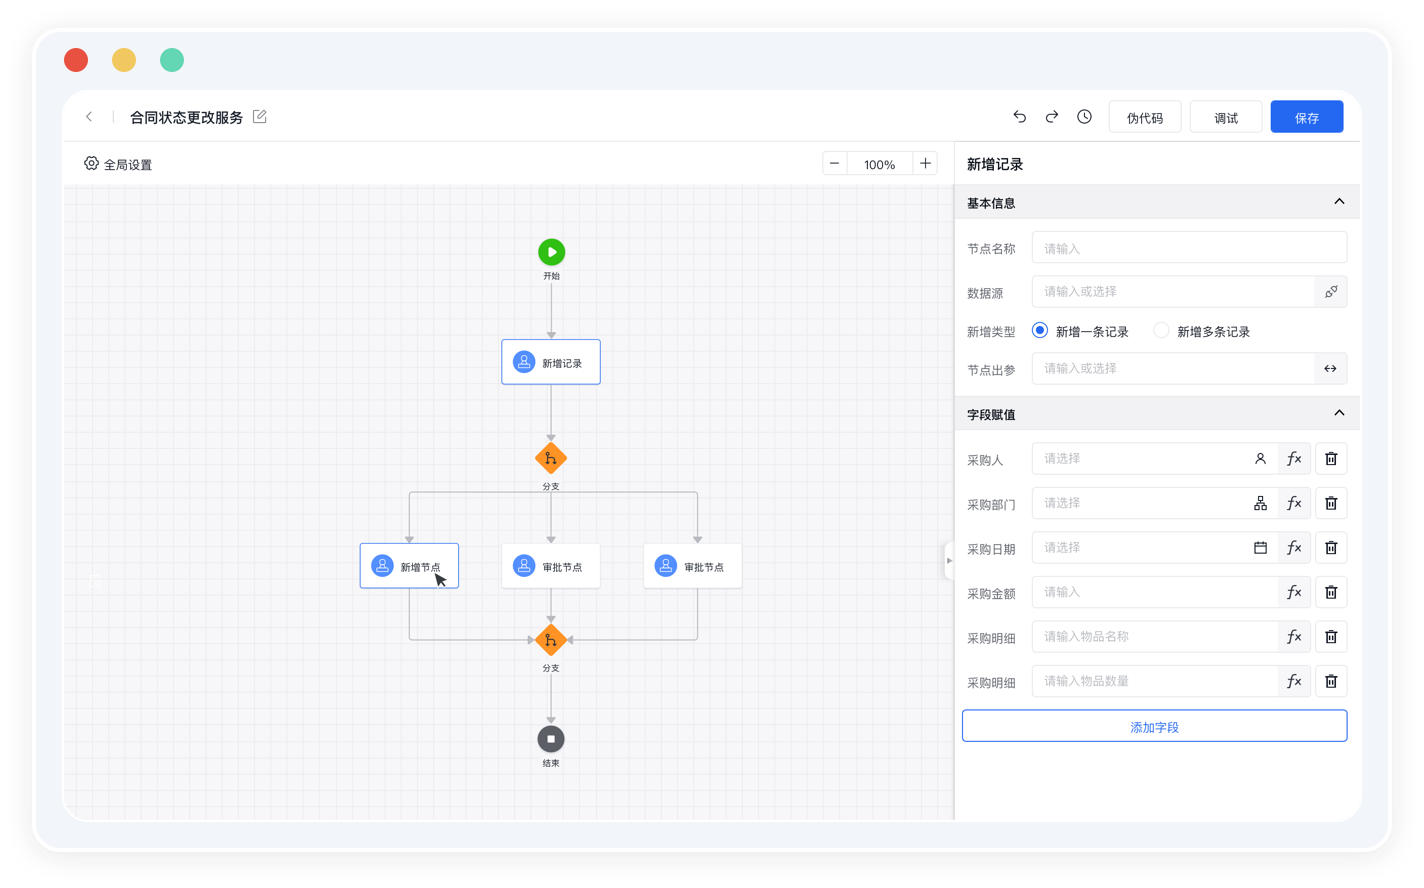This screenshot has height=888, width=1424.
Task: Click the 添加字段 button
Action: point(1154,727)
